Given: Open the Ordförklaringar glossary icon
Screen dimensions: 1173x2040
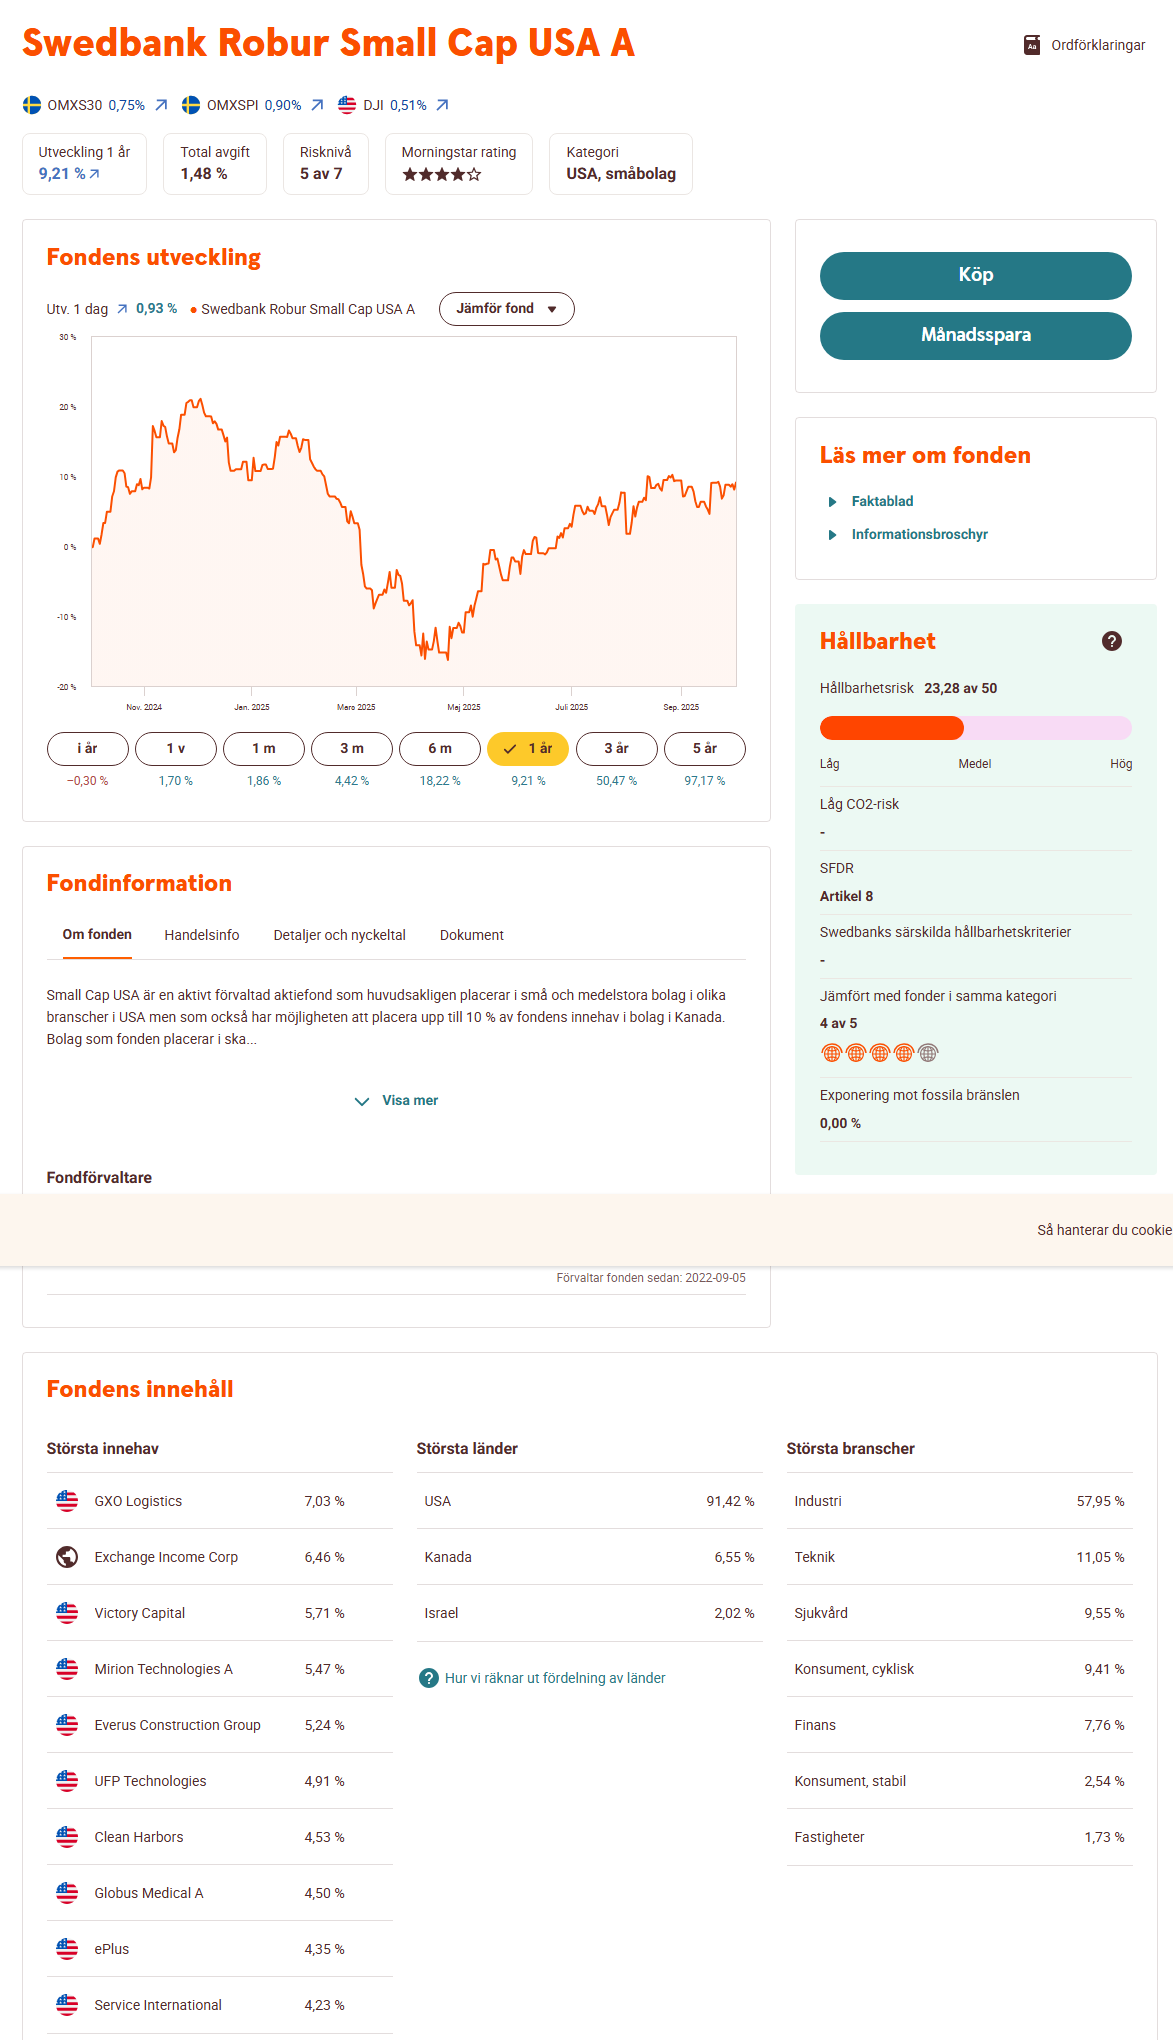Looking at the screenshot, I should coord(1032,45).
